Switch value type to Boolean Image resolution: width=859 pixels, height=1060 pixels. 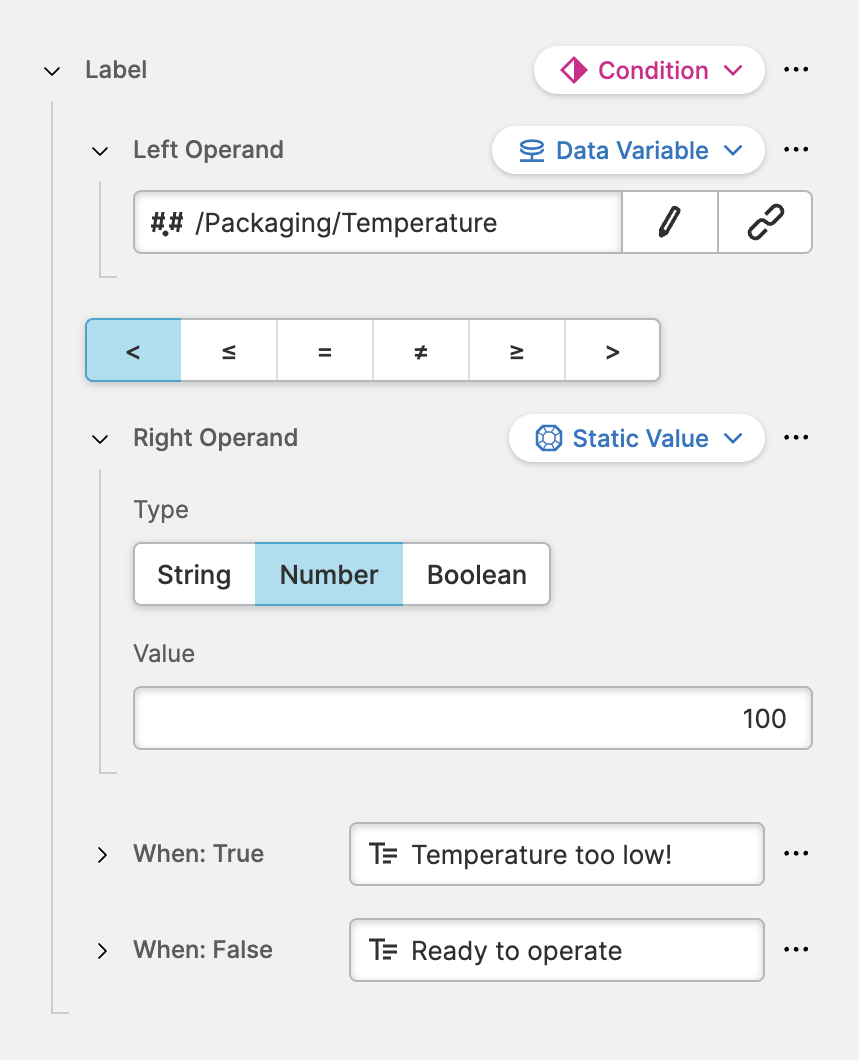[476, 575]
